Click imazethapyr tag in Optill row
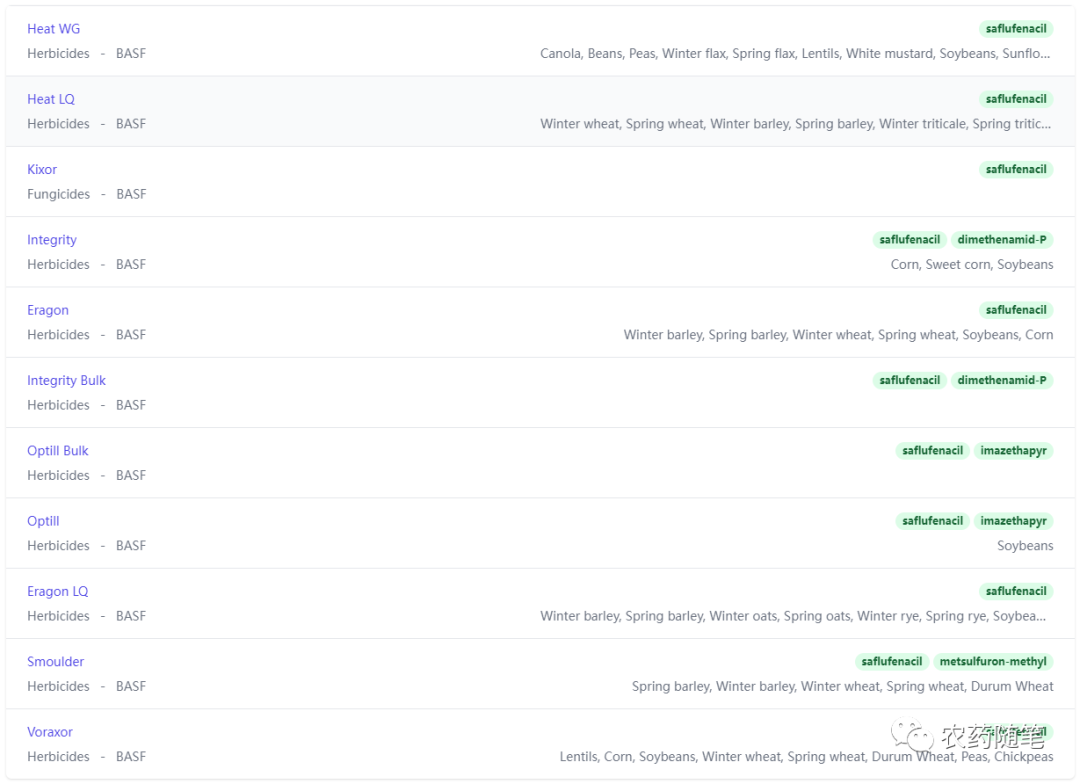The height and width of the screenshot is (784, 1080). [x=1014, y=521]
